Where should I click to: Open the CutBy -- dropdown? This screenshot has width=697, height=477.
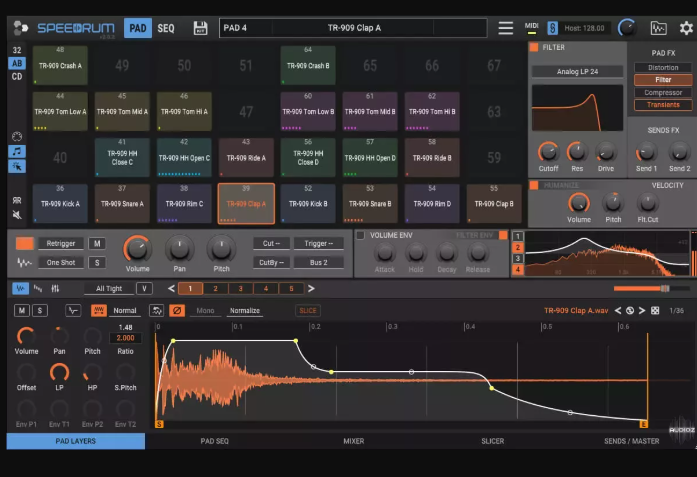click(271, 262)
